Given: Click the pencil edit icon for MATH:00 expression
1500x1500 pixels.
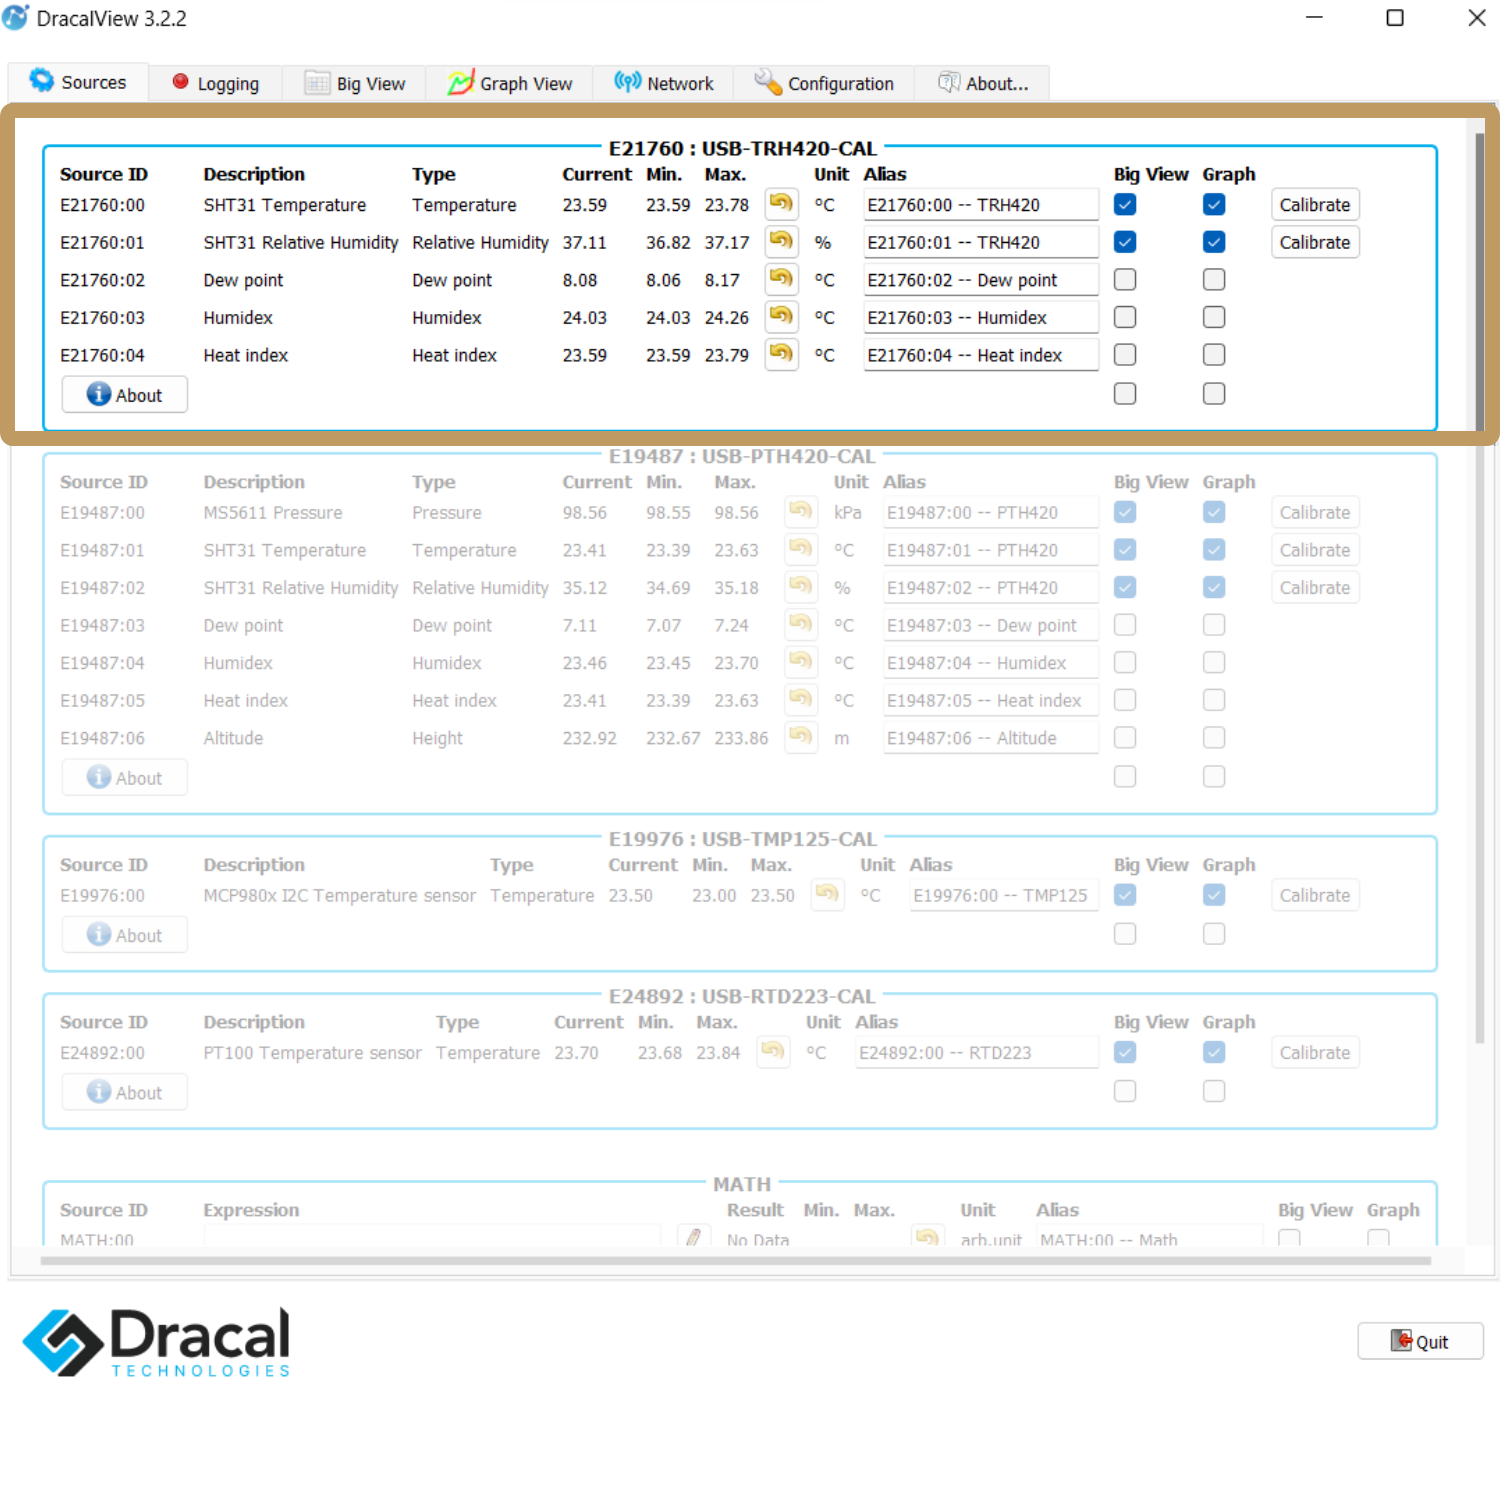Looking at the screenshot, I should [x=693, y=1236].
